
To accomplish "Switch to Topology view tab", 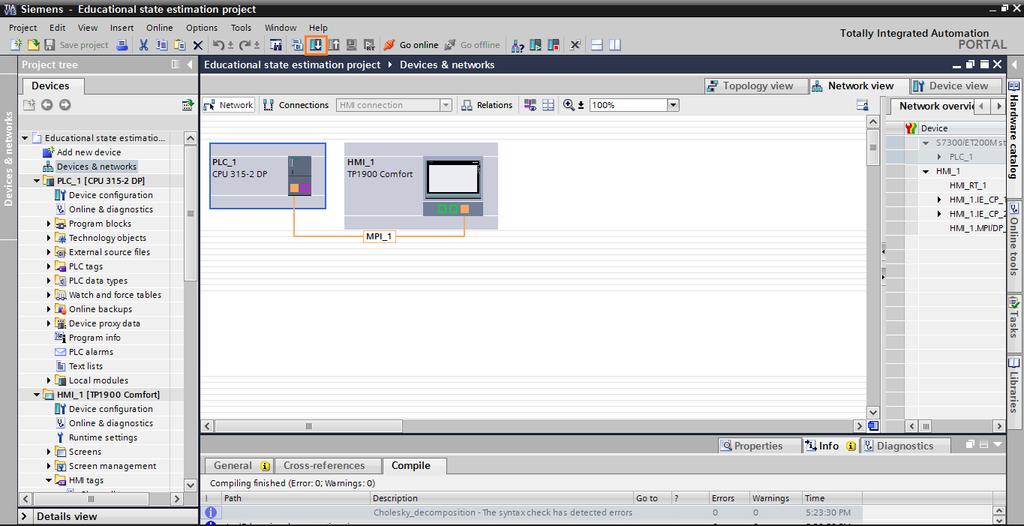I will click(756, 86).
